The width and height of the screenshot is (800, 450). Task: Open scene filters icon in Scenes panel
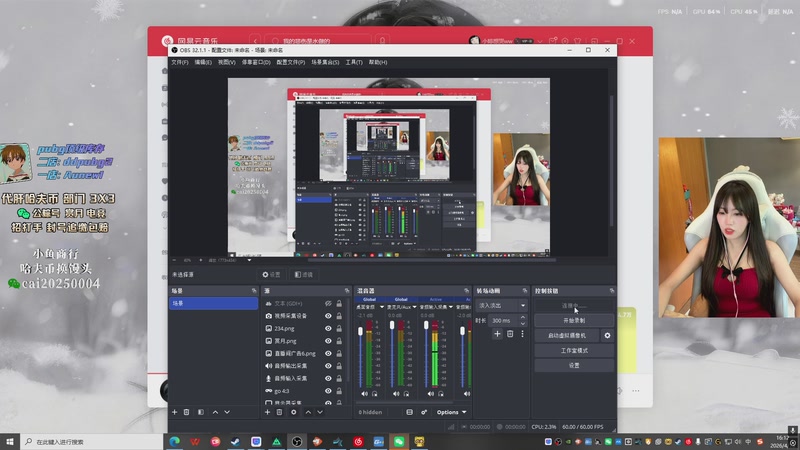point(201,412)
